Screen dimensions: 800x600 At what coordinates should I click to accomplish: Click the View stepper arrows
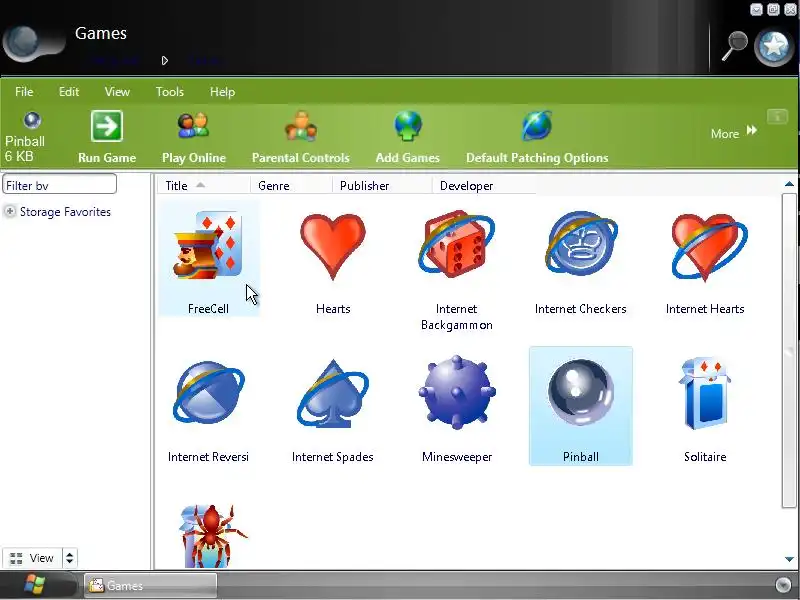click(x=69, y=558)
